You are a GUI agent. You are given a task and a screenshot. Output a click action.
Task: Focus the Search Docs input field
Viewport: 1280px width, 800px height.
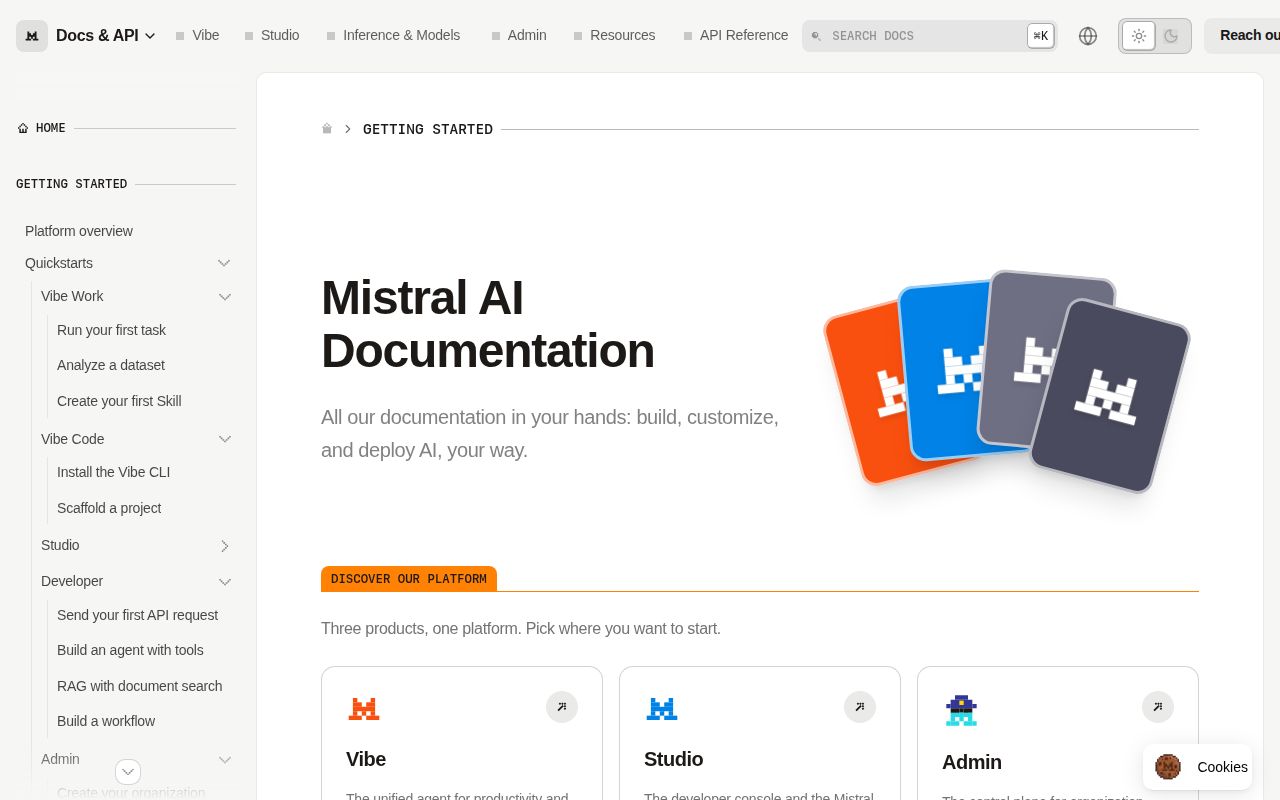(x=929, y=36)
